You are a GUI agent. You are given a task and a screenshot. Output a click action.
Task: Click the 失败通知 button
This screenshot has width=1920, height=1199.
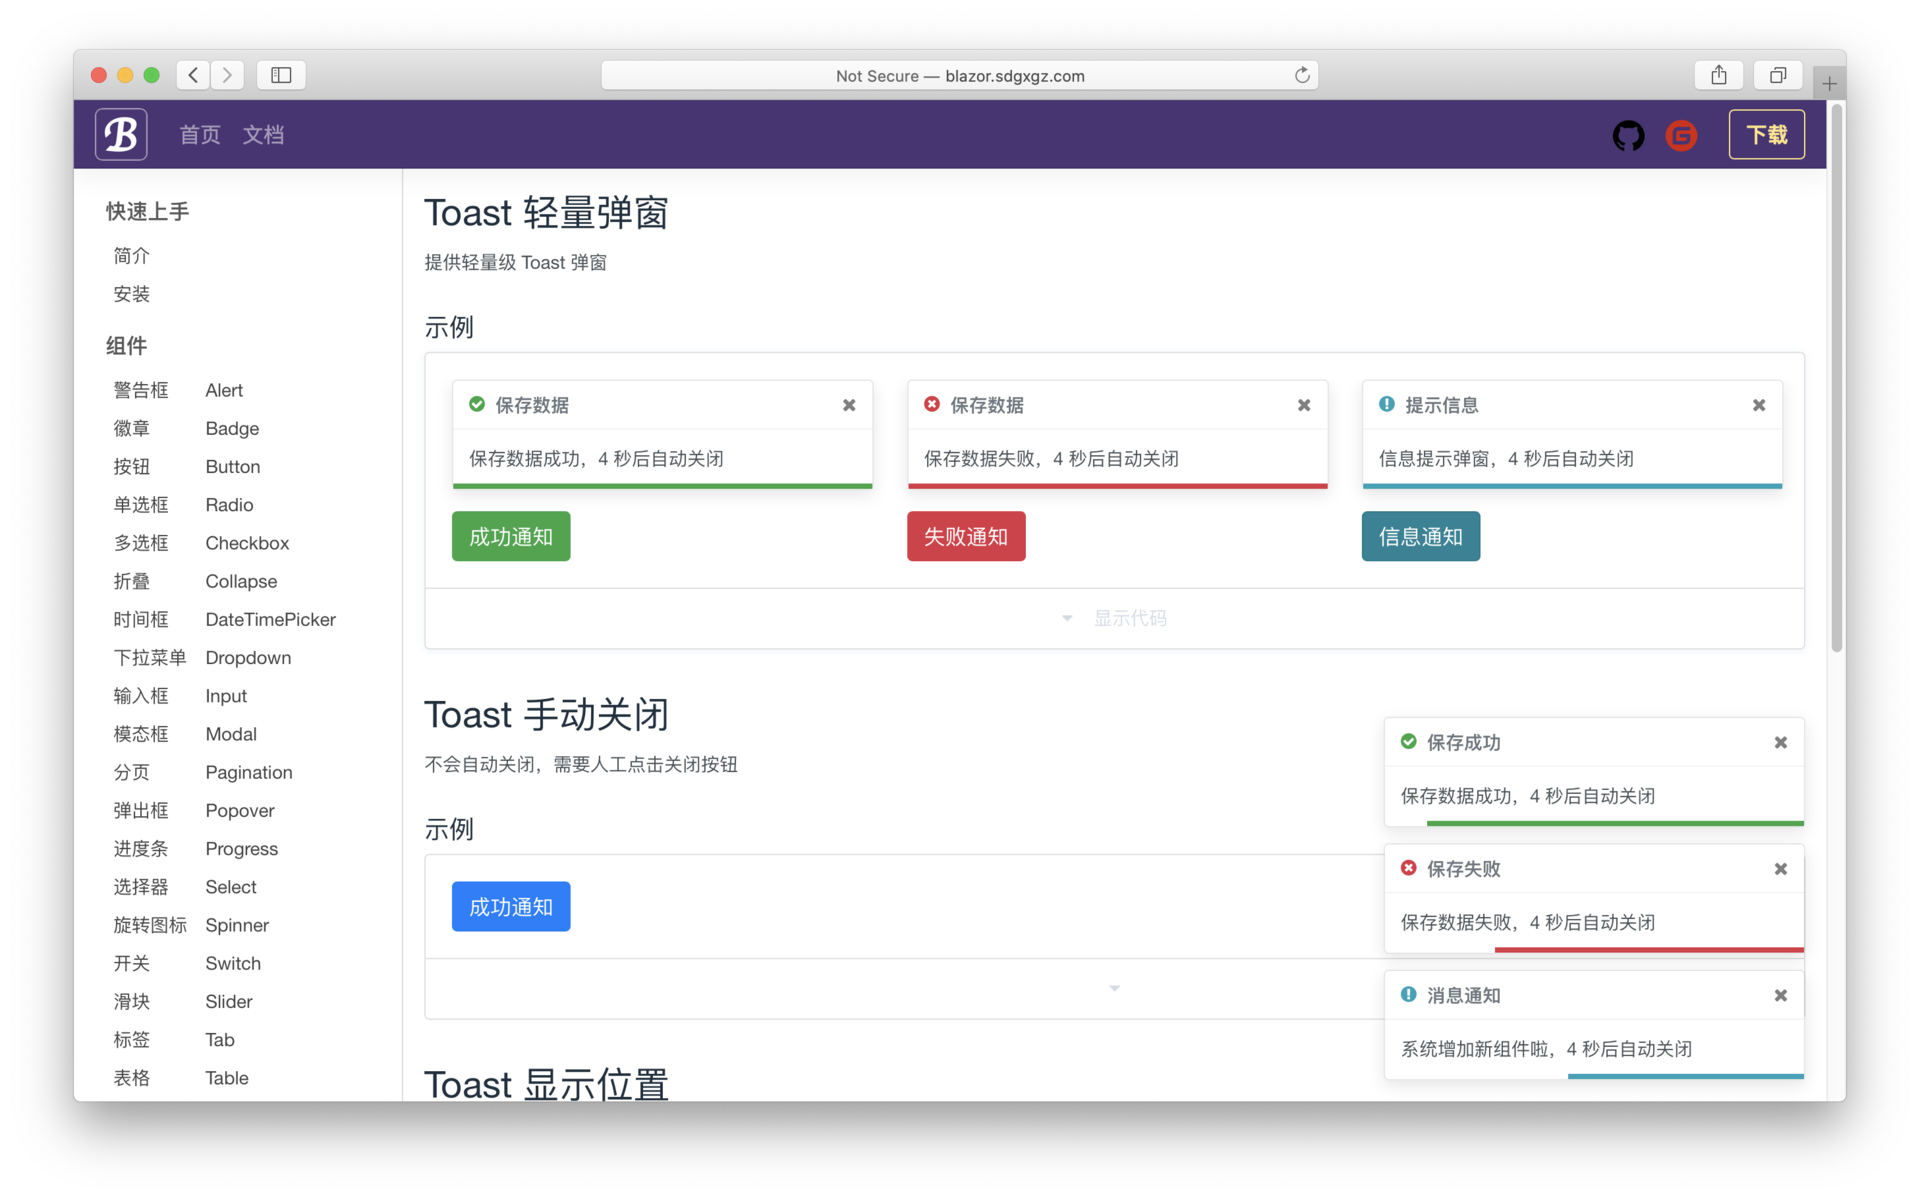click(967, 536)
